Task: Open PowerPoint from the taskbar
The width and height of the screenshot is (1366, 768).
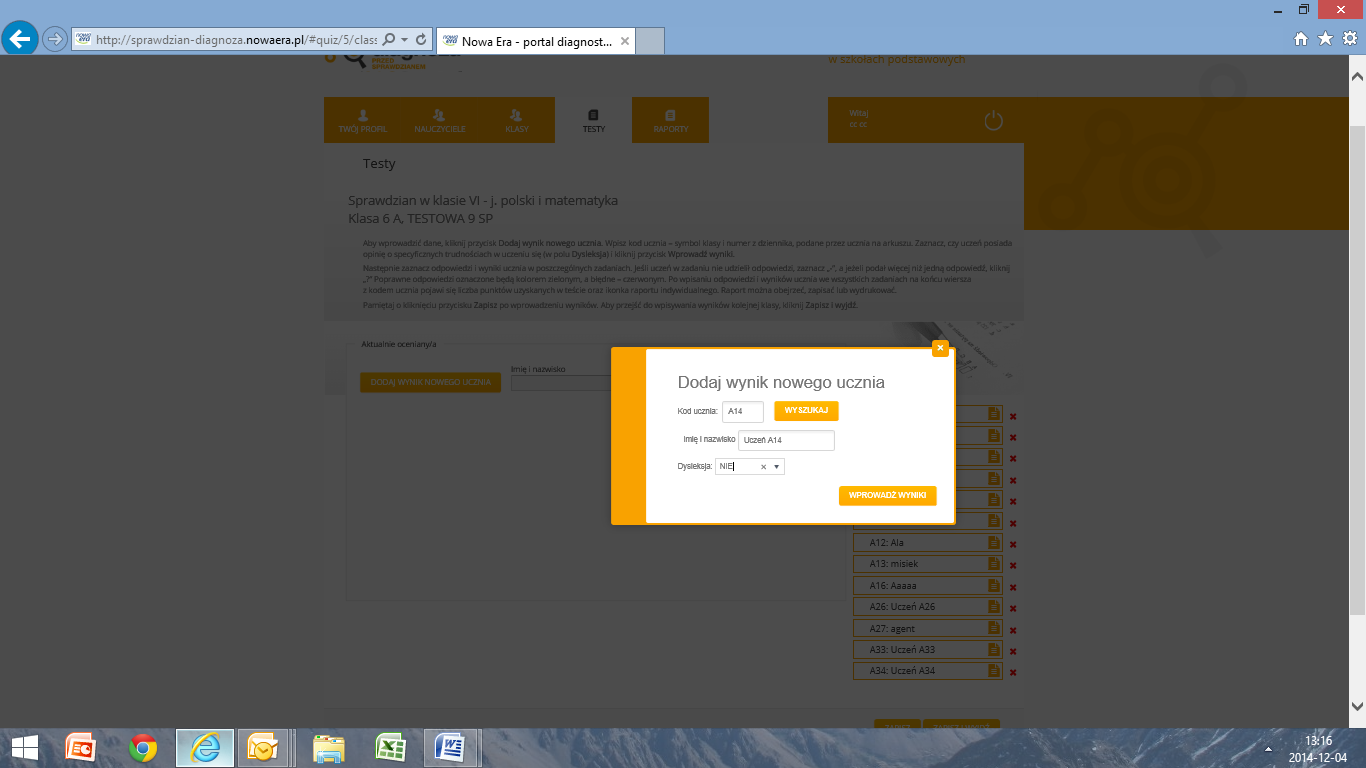Action: (x=81, y=748)
